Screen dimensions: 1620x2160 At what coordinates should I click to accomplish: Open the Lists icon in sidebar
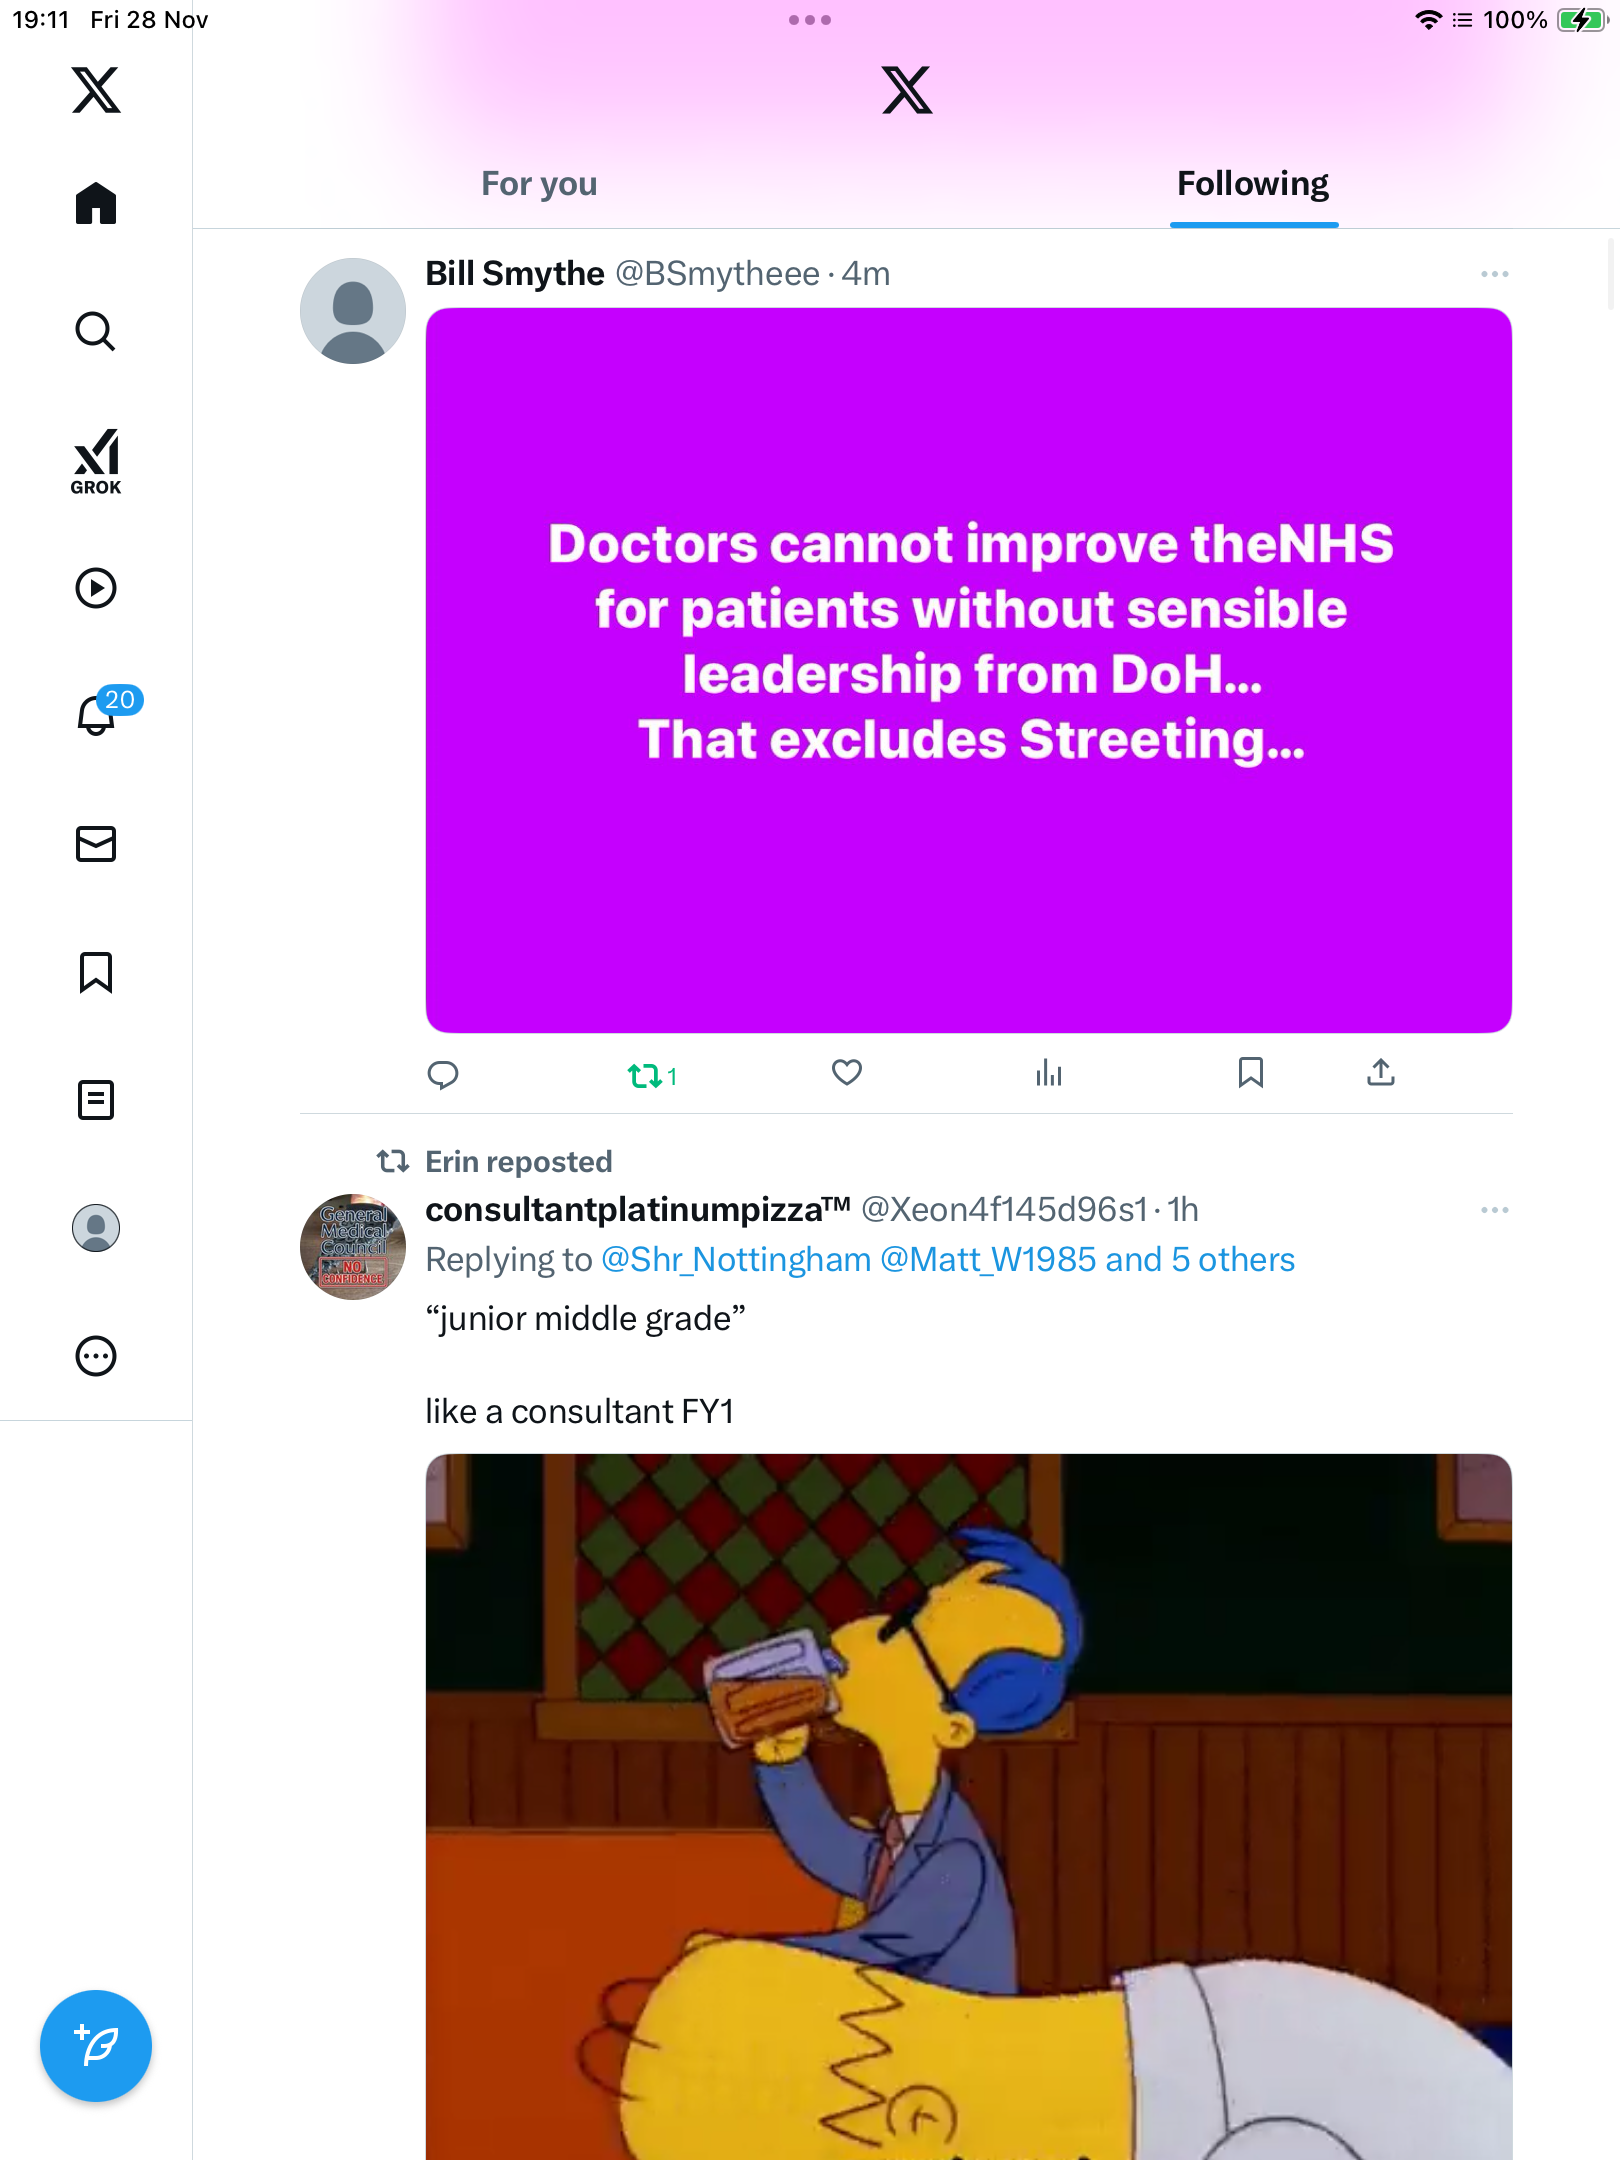coord(96,1100)
